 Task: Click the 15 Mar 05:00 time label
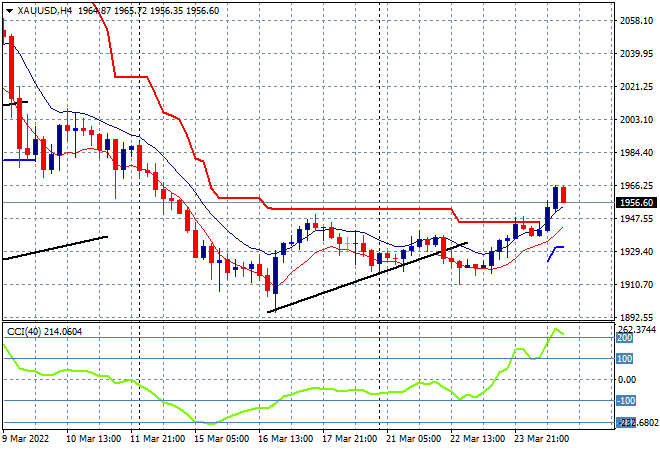pyautogui.click(x=221, y=439)
